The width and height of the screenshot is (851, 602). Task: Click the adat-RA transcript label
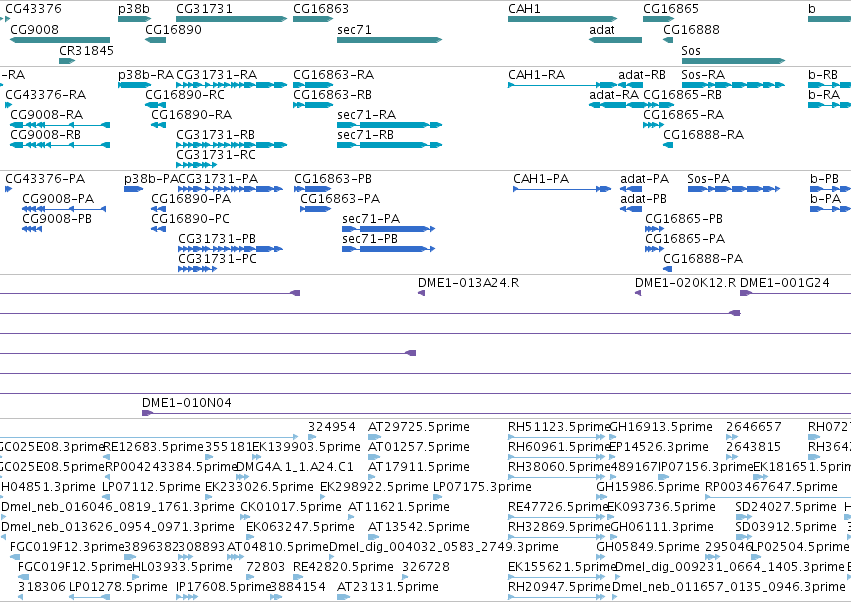point(614,94)
